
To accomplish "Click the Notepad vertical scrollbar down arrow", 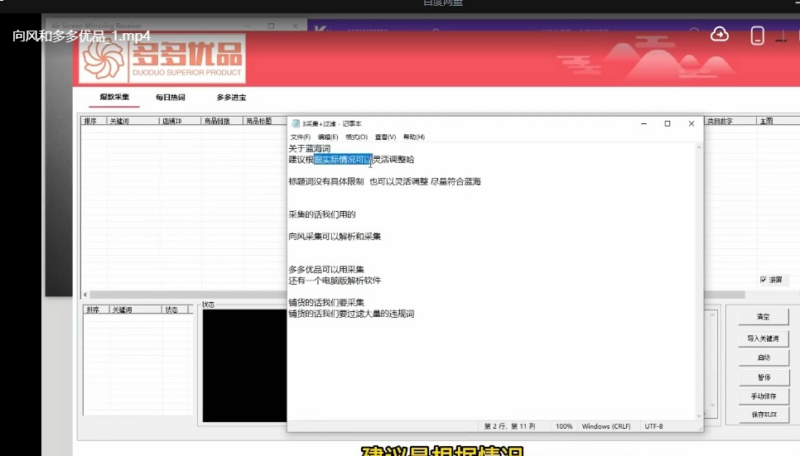I will point(698,416).
